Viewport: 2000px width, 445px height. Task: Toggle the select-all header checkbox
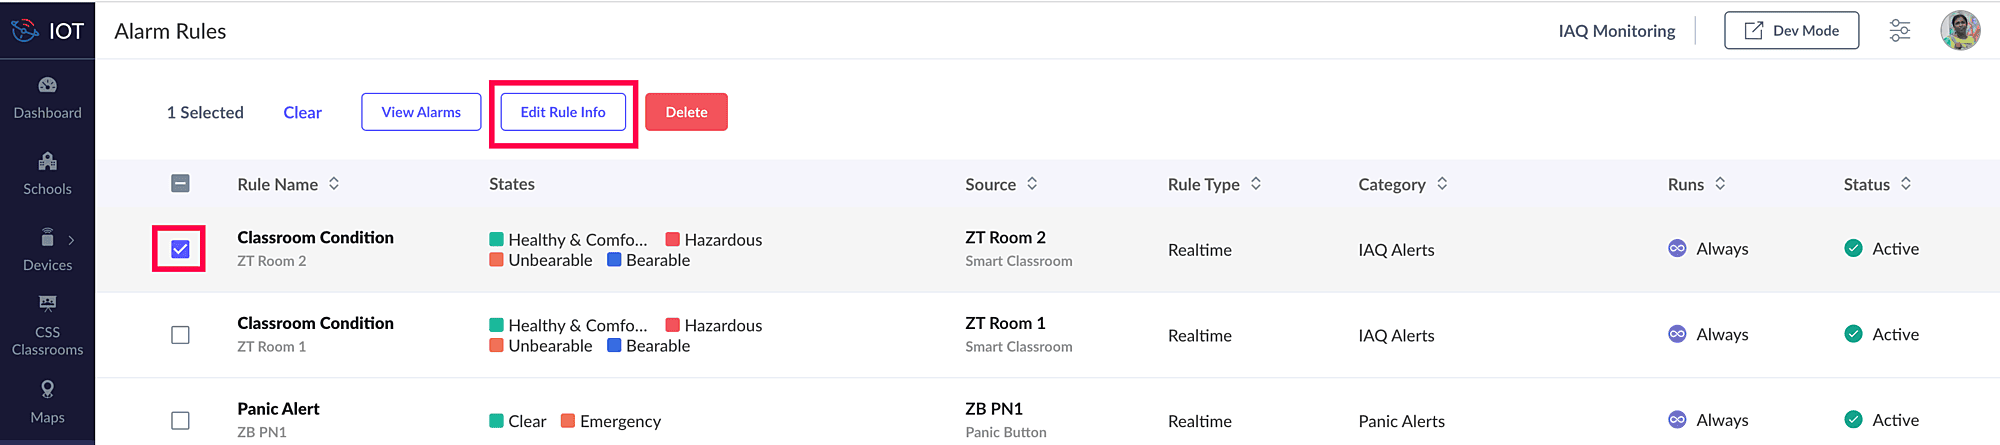pos(180,183)
